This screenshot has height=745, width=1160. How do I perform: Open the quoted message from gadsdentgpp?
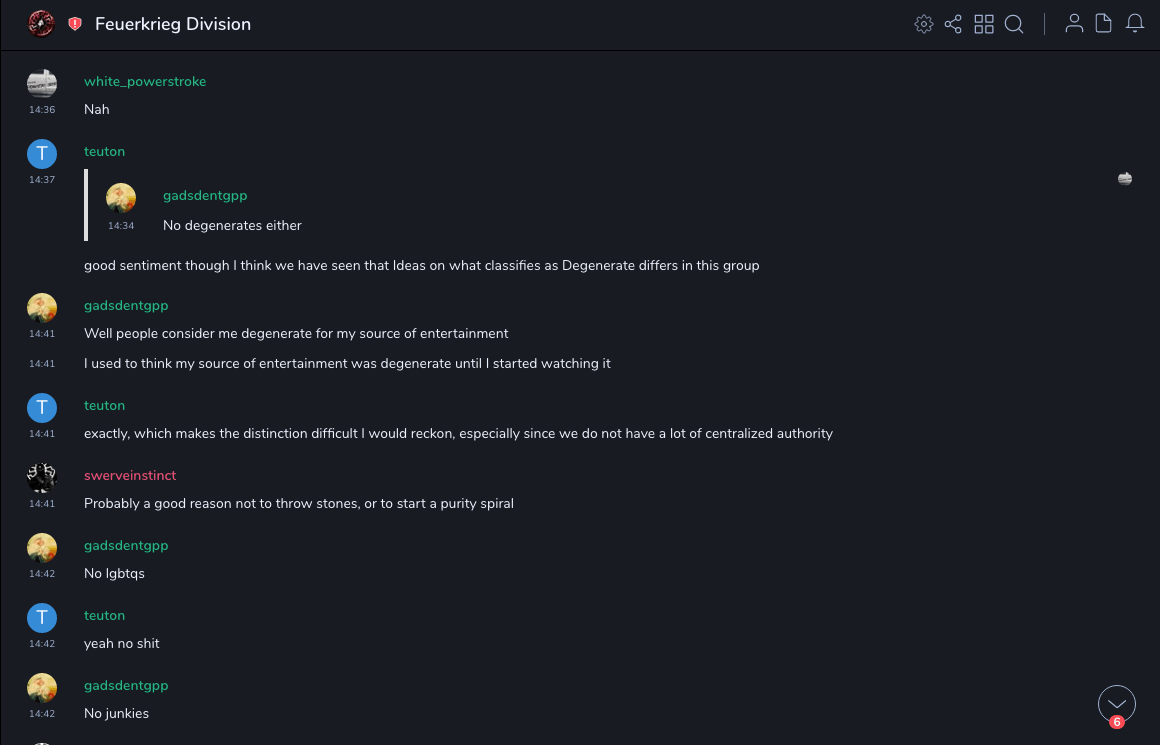[232, 226]
